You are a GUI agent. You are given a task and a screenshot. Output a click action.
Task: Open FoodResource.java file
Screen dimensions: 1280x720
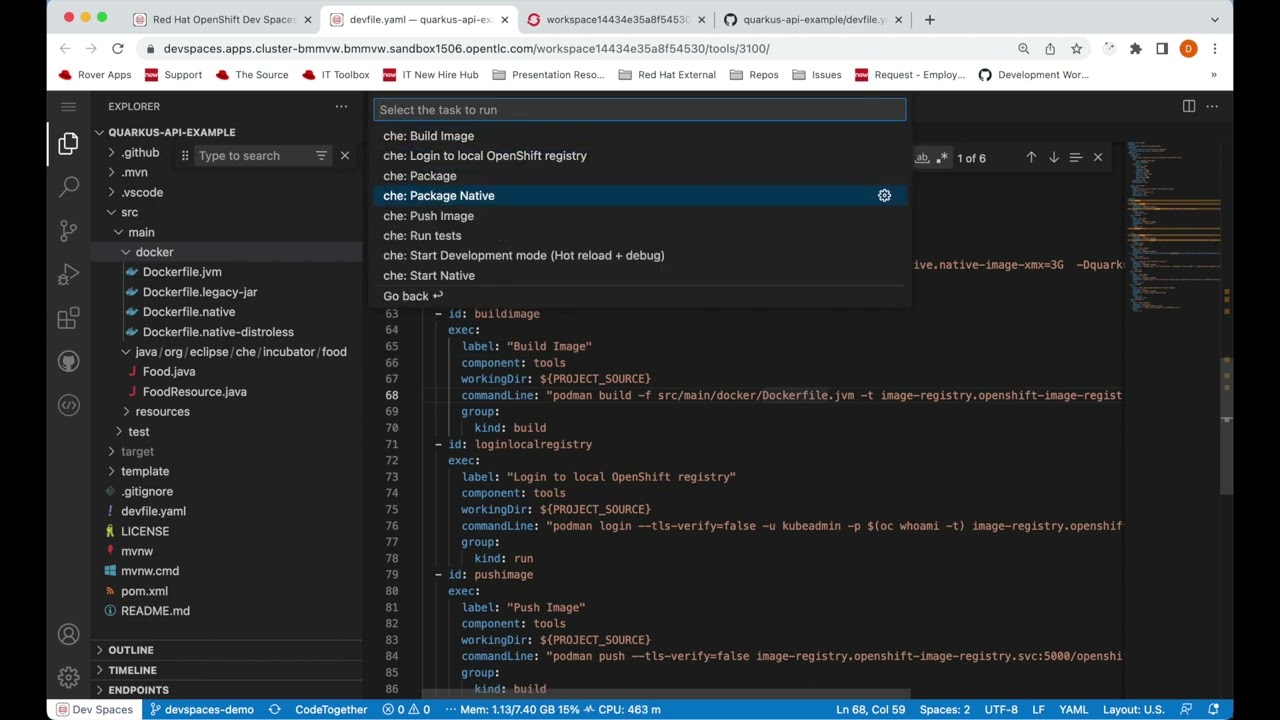194,391
